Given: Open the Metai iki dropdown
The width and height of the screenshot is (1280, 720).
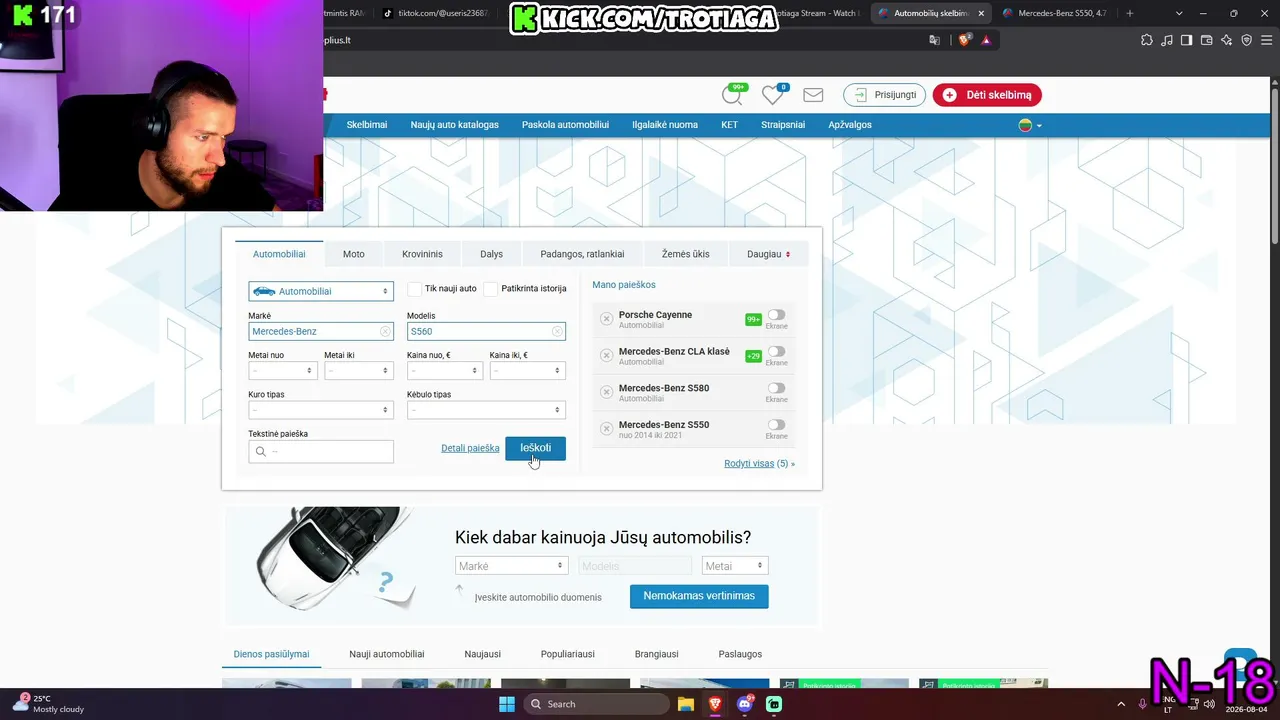Looking at the screenshot, I should point(359,371).
